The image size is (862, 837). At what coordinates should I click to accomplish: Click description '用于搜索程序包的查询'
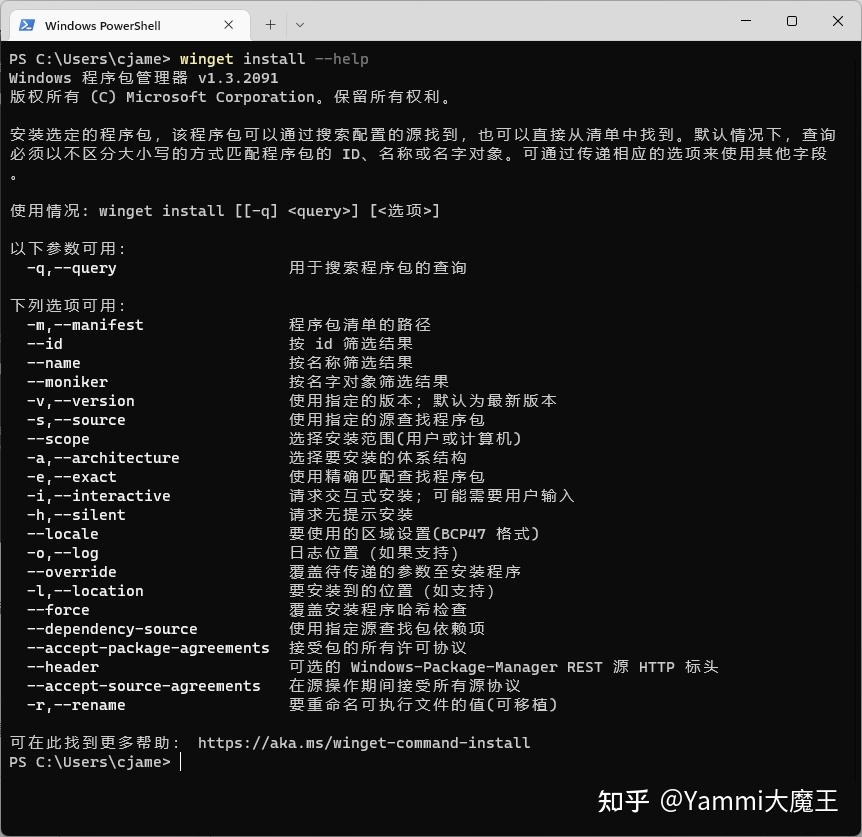click(x=378, y=268)
